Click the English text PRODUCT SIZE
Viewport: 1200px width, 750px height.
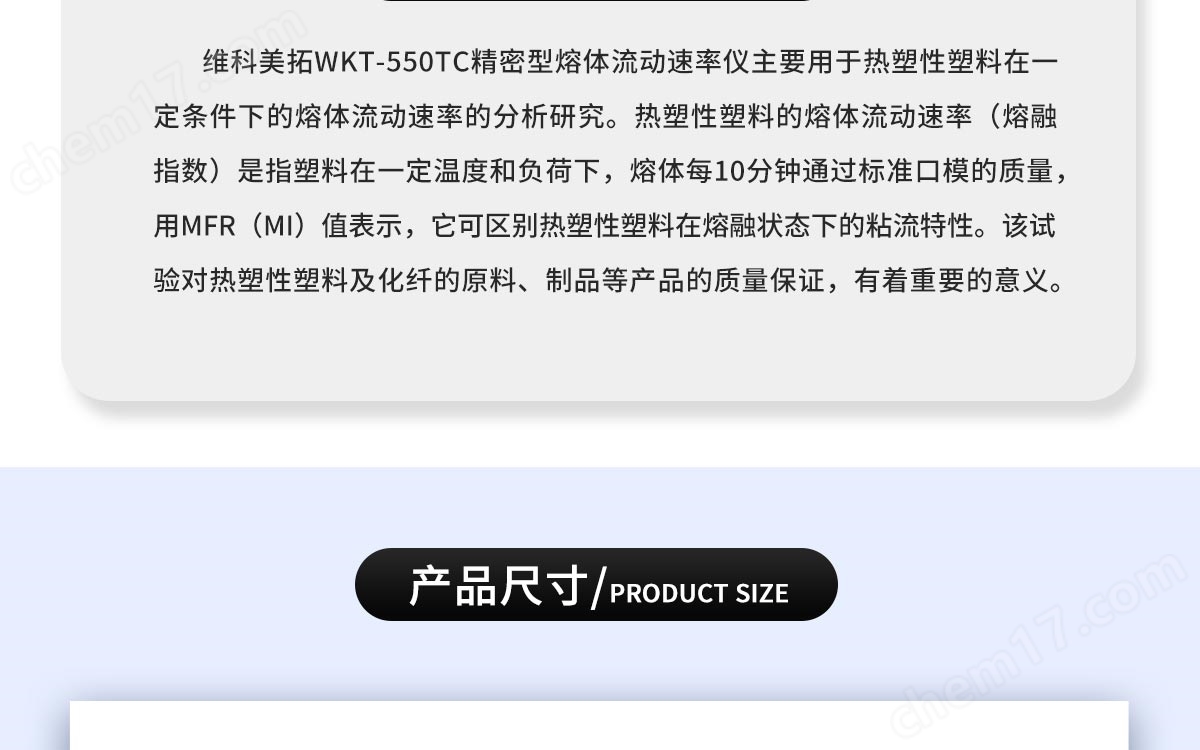click(699, 594)
